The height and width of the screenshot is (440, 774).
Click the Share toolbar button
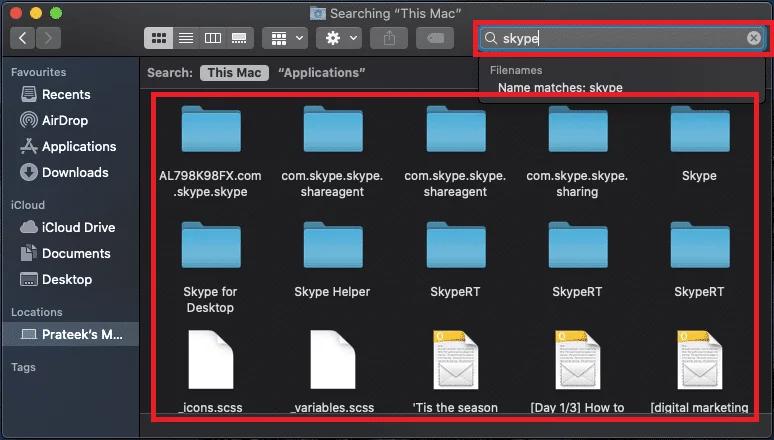click(x=389, y=38)
